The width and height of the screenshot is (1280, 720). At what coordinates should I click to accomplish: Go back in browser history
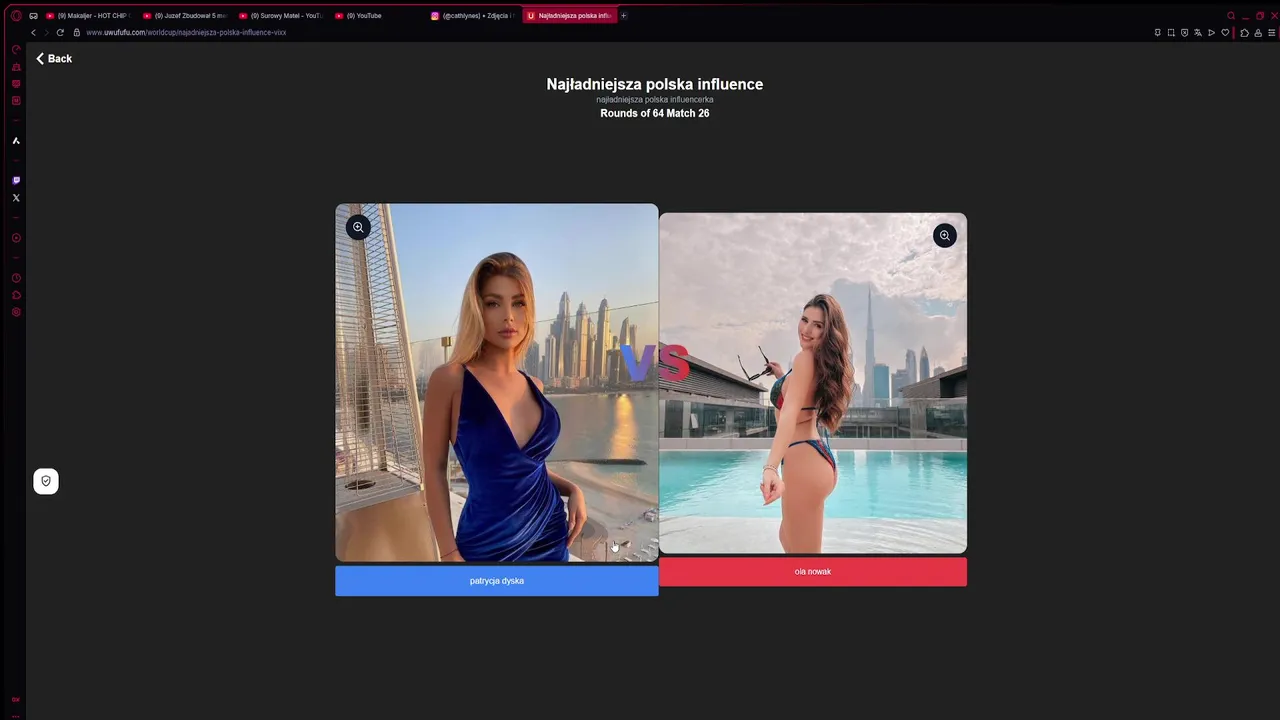click(x=33, y=32)
